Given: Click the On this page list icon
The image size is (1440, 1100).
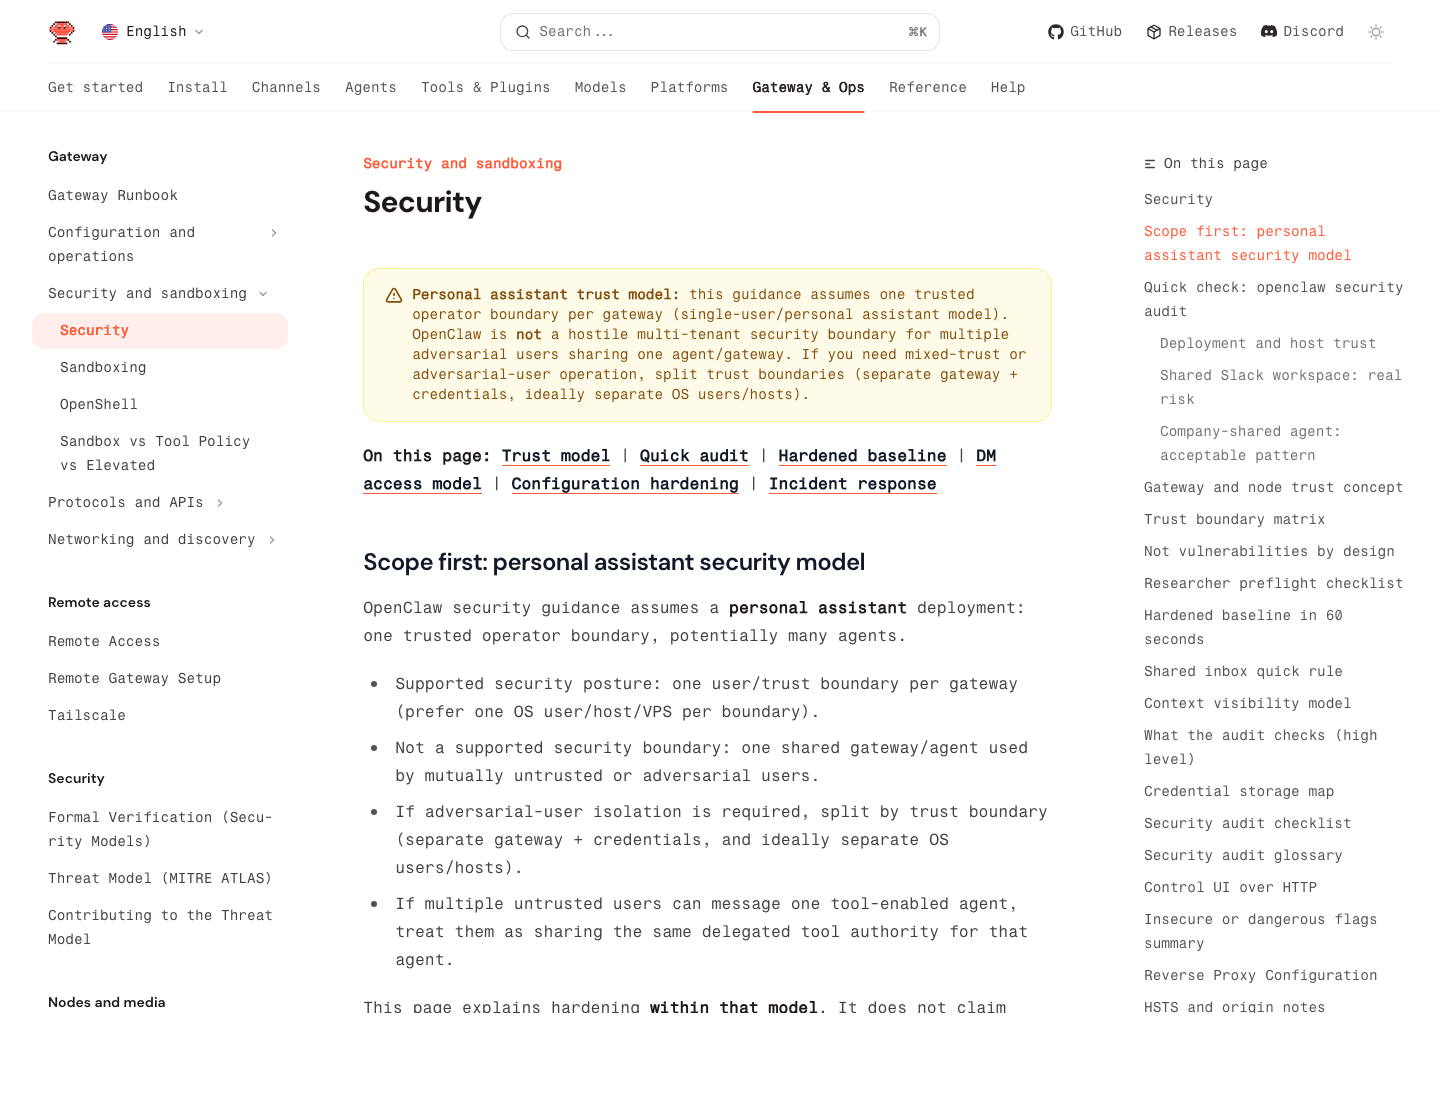Looking at the screenshot, I should click(1148, 163).
